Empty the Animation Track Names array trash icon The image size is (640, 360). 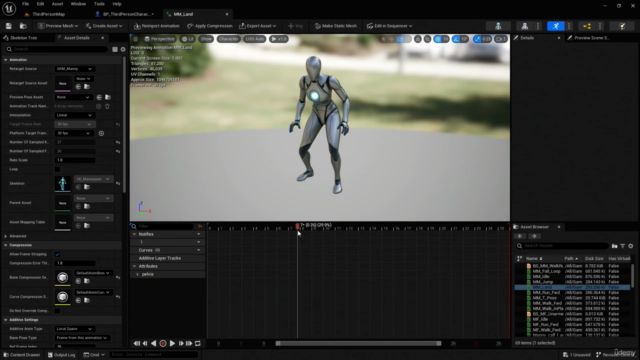pyautogui.click(x=107, y=106)
